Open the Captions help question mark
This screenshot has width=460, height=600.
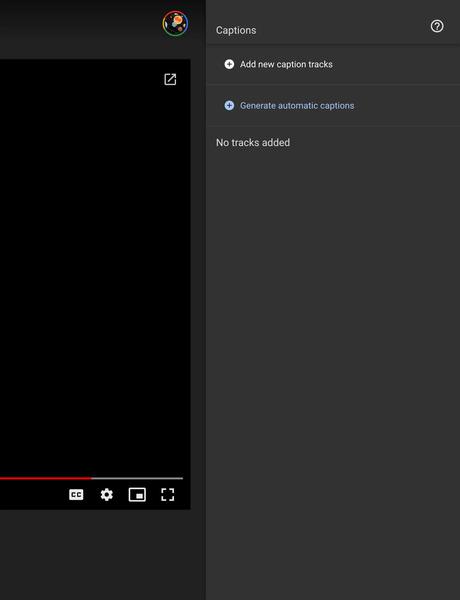click(x=437, y=26)
